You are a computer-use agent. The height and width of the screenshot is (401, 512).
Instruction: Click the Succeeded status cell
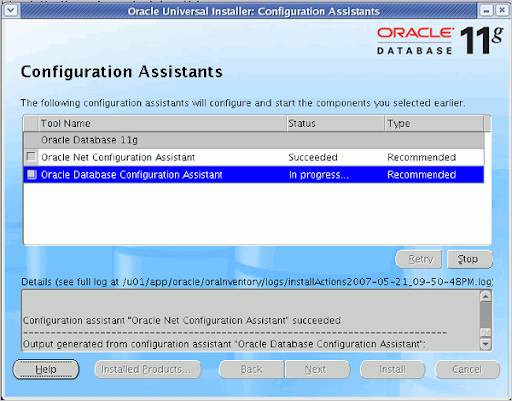click(x=313, y=157)
